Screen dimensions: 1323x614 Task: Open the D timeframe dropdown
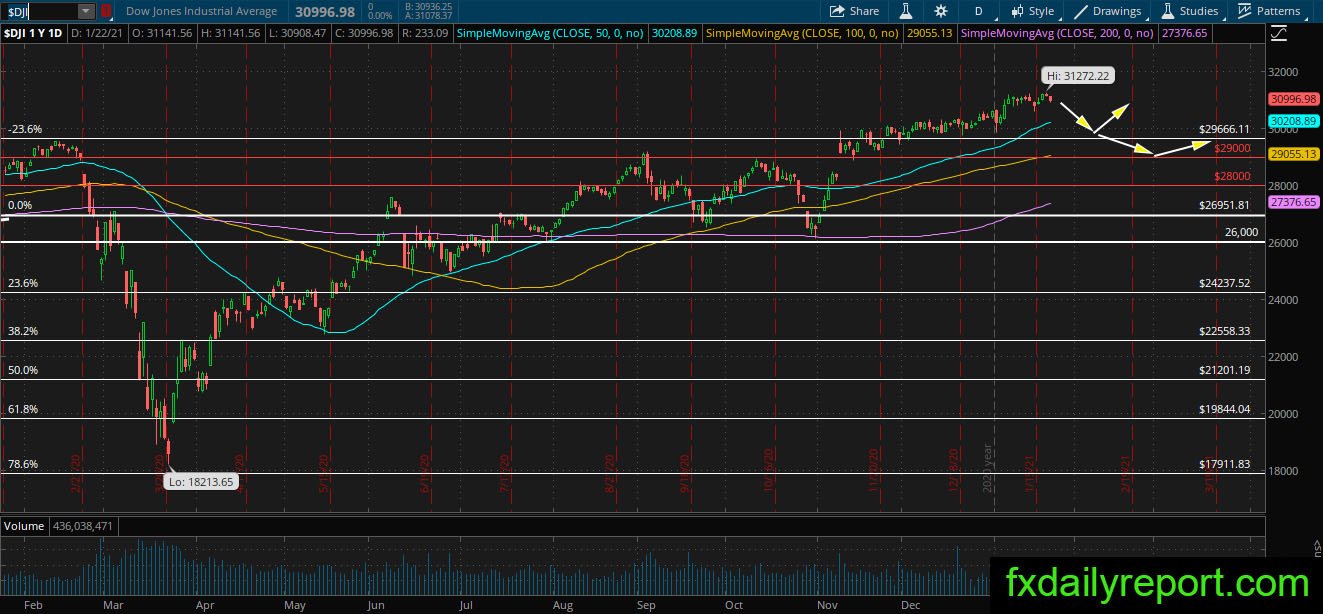tap(978, 11)
